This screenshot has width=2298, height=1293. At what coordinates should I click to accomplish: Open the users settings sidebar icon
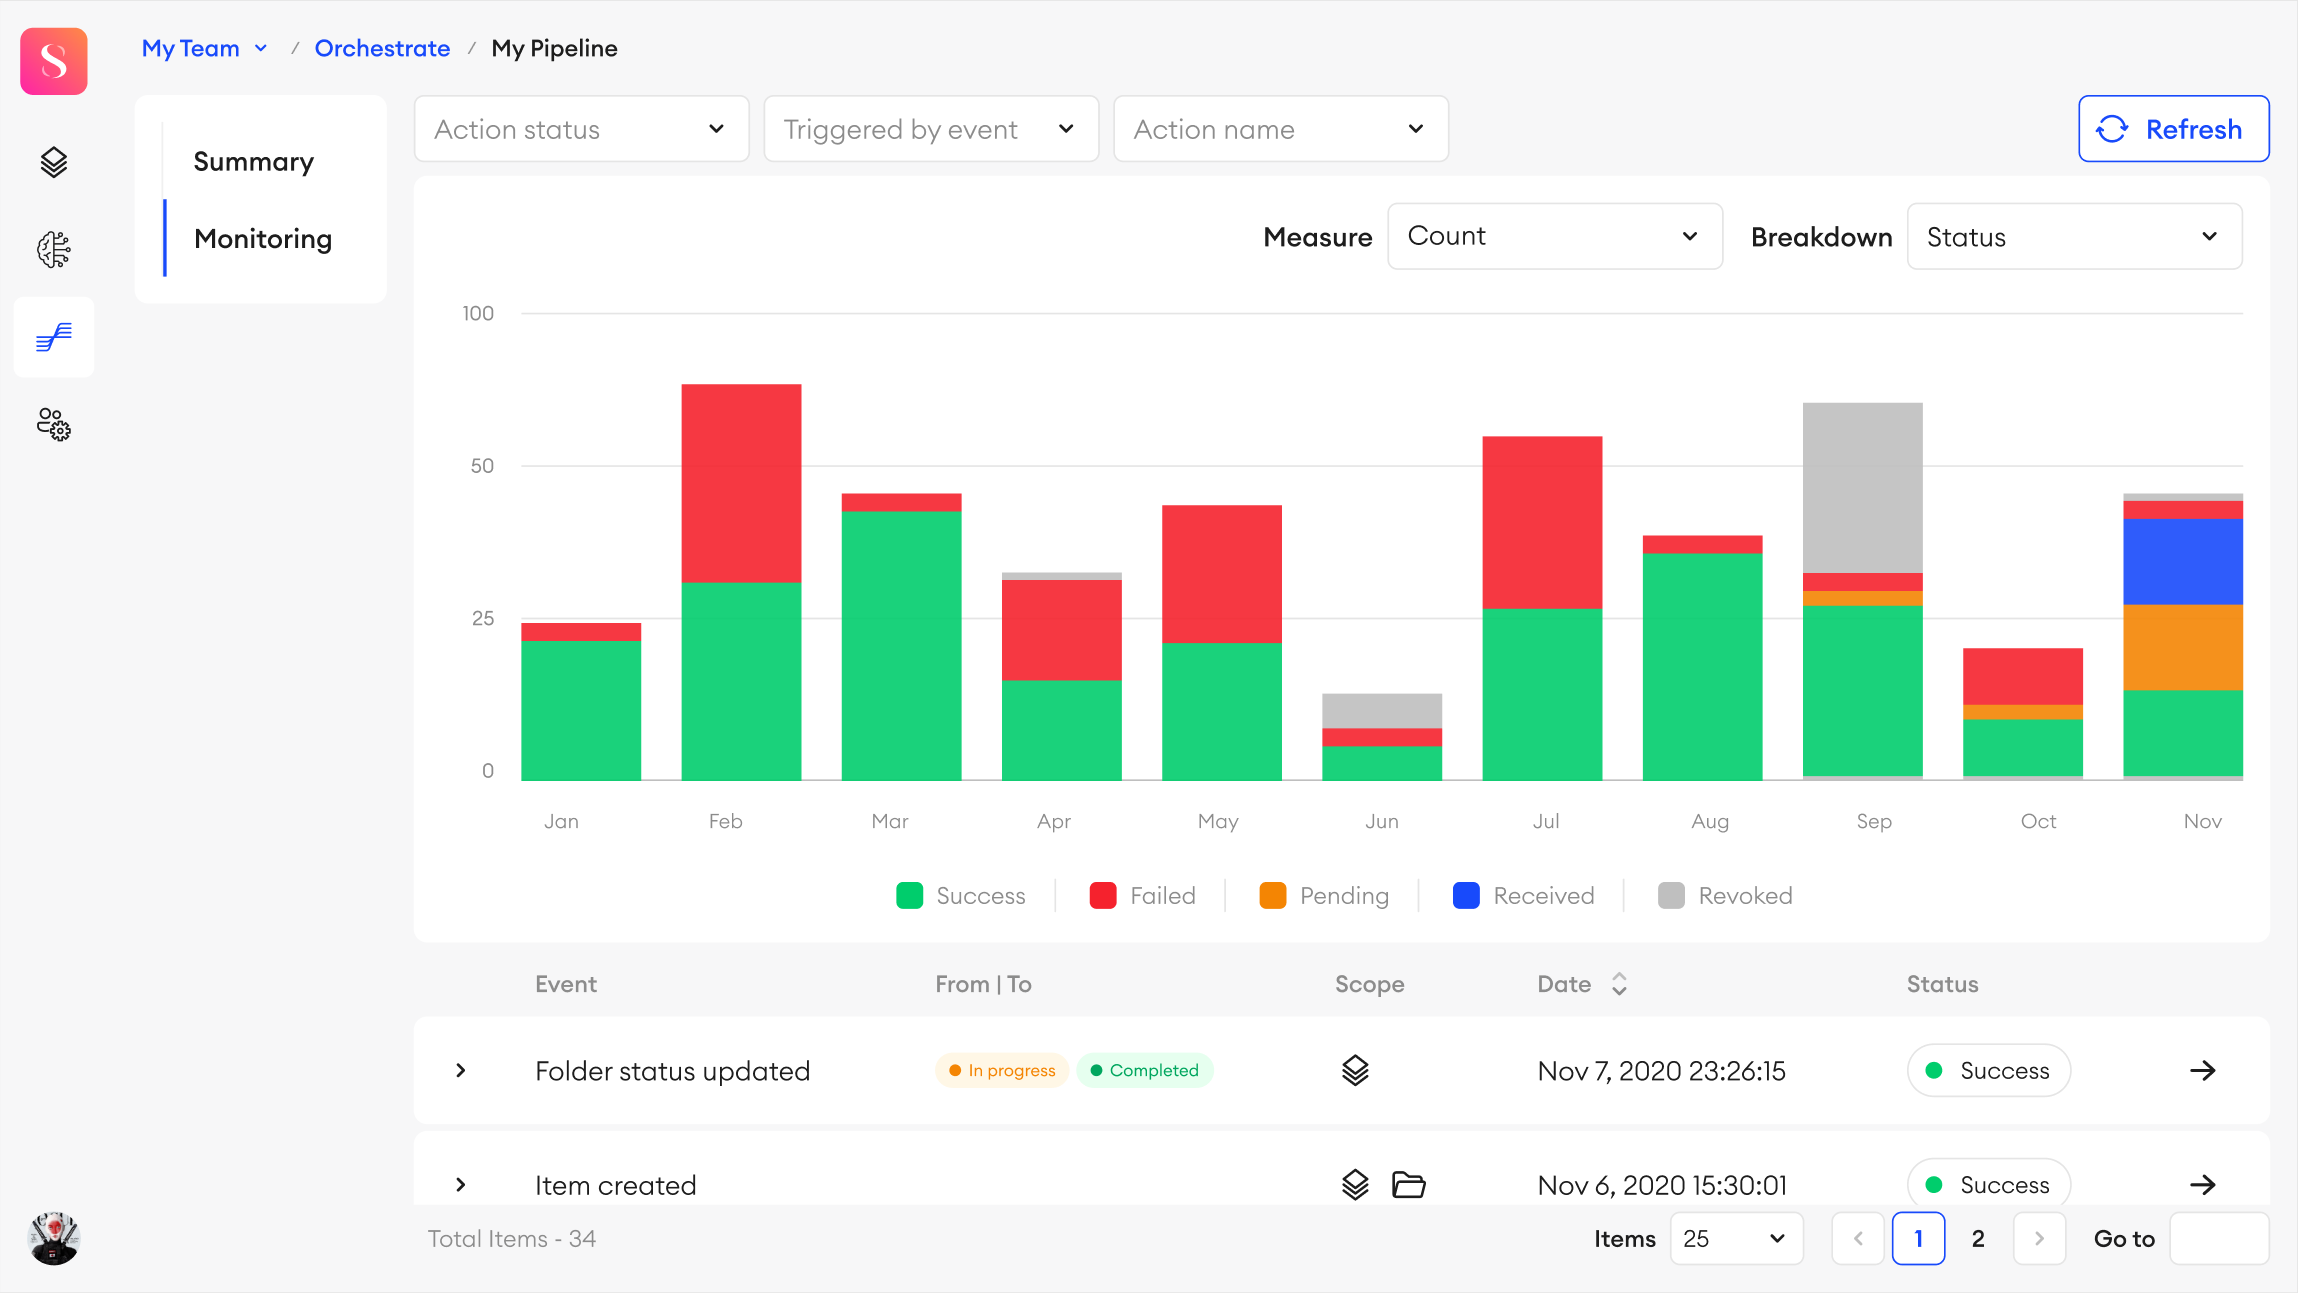pos(54,425)
